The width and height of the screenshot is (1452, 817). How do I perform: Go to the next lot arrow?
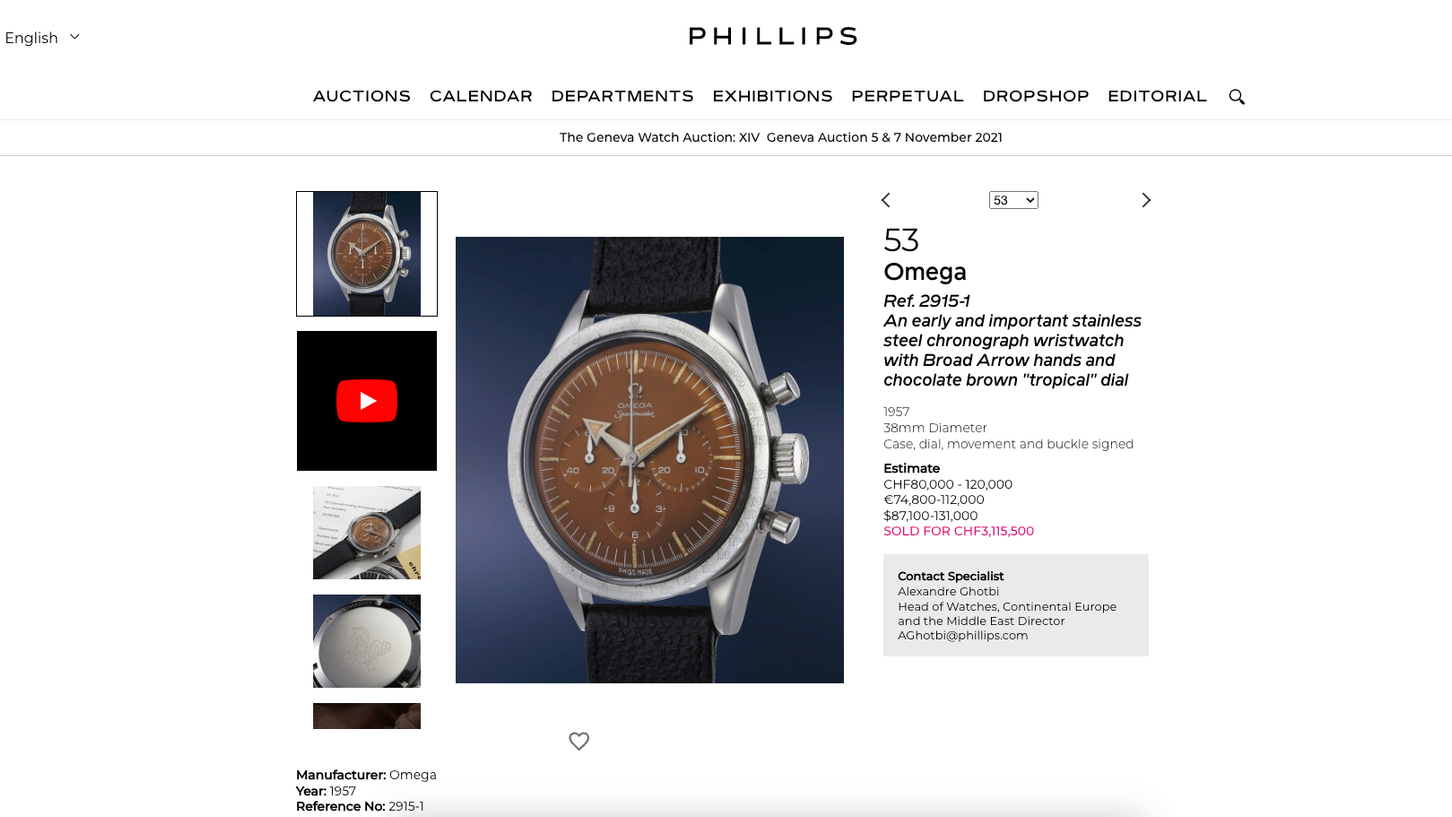(1146, 200)
